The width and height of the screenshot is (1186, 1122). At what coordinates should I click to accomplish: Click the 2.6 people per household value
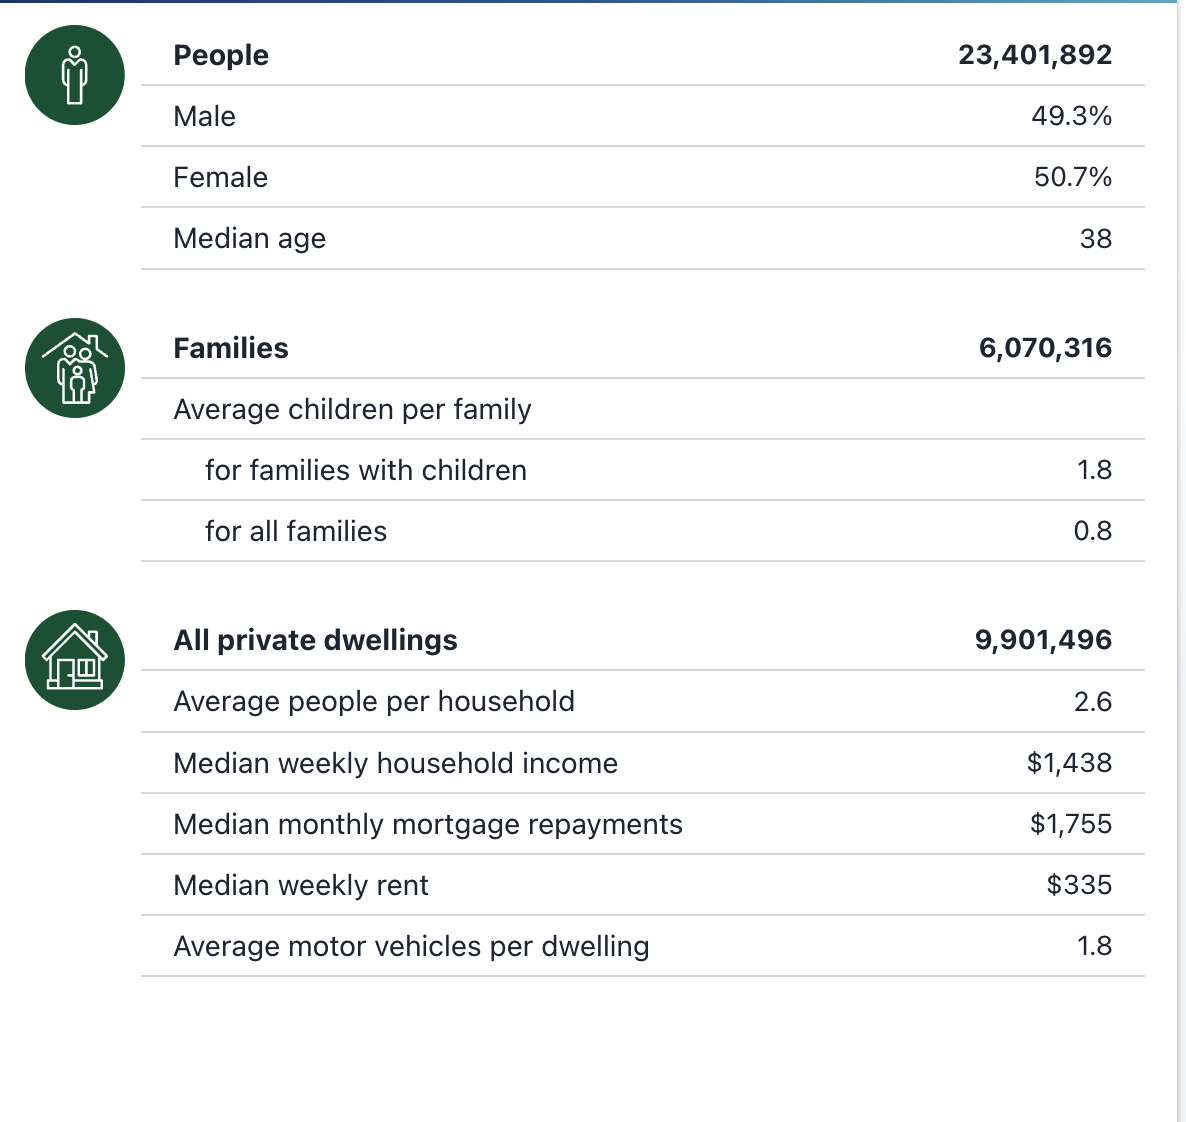1093,701
